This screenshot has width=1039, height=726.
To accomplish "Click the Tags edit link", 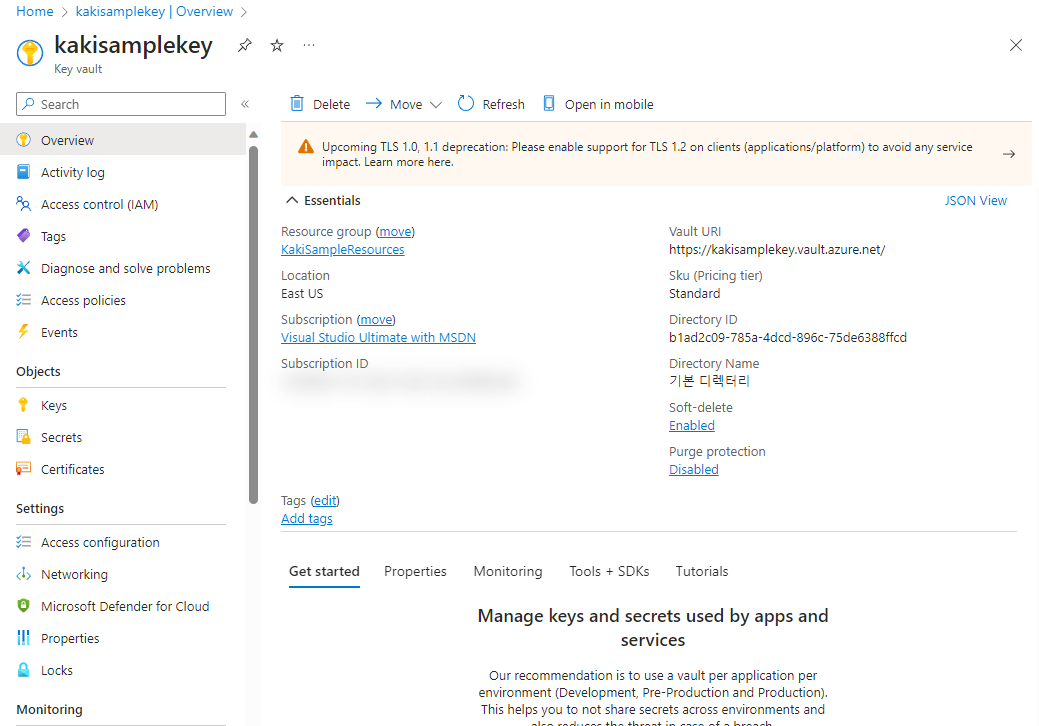I will [x=325, y=500].
